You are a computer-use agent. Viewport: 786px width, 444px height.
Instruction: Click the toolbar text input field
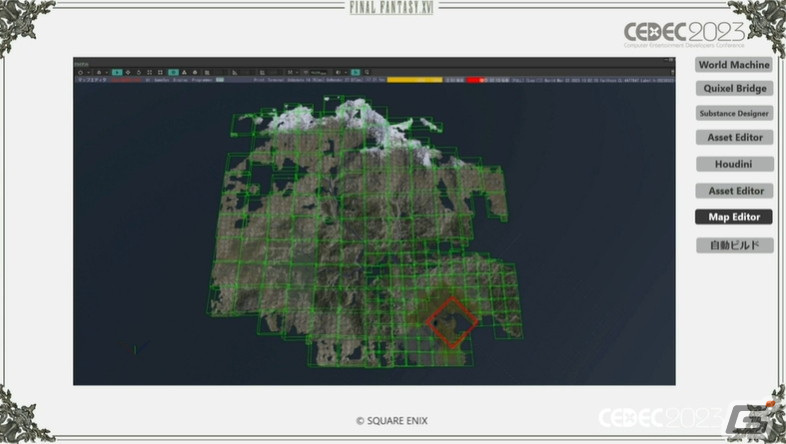[319, 73]
